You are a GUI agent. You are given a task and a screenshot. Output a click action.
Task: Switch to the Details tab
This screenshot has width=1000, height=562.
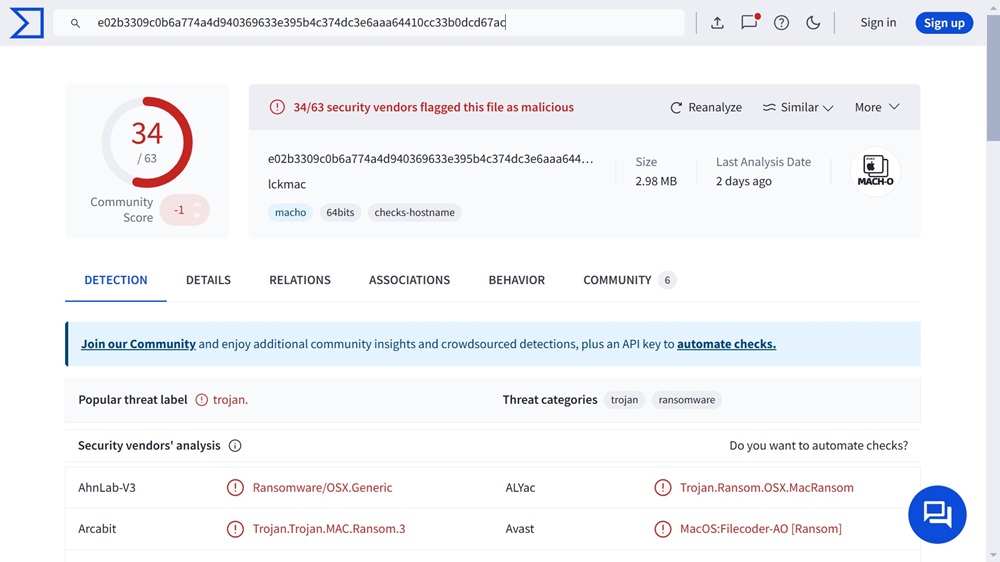coord(209,280)
